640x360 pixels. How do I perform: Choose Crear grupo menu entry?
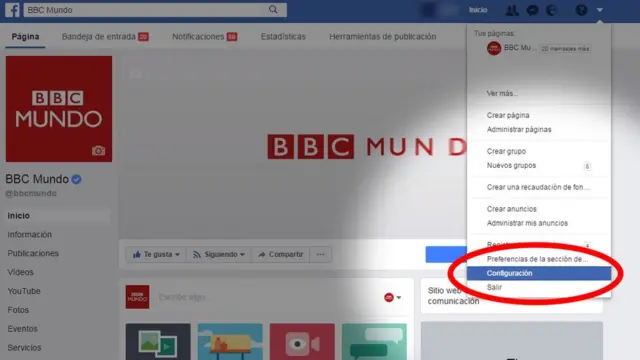(506, 151)
